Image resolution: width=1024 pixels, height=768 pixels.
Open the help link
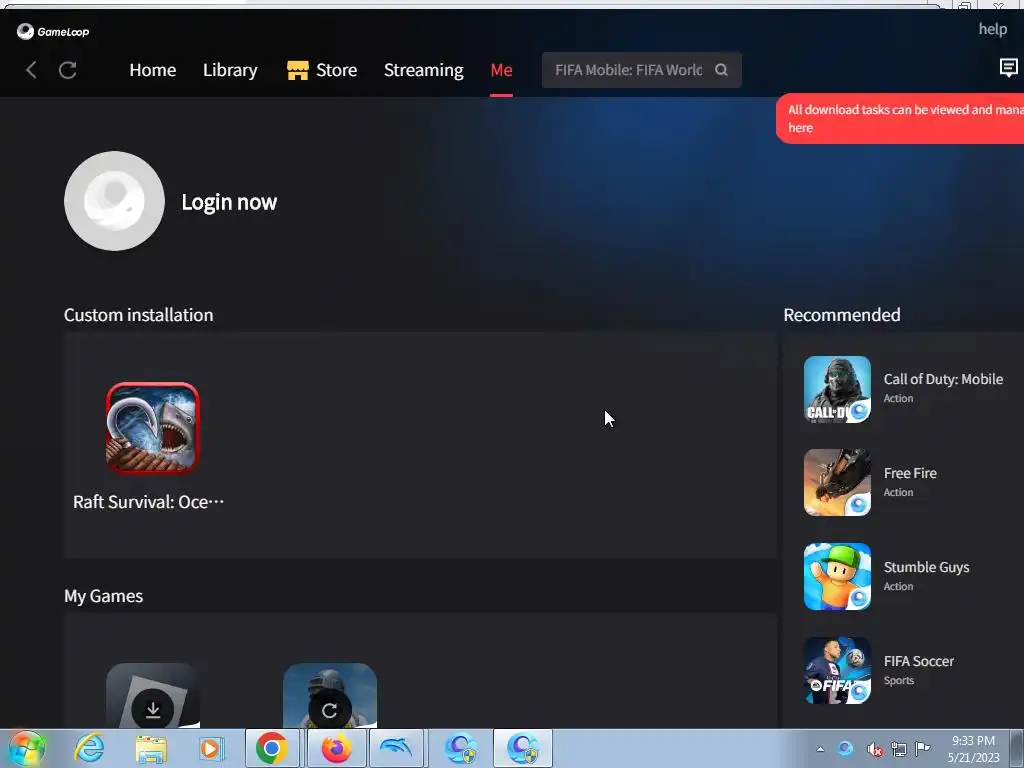coord(992,29)
